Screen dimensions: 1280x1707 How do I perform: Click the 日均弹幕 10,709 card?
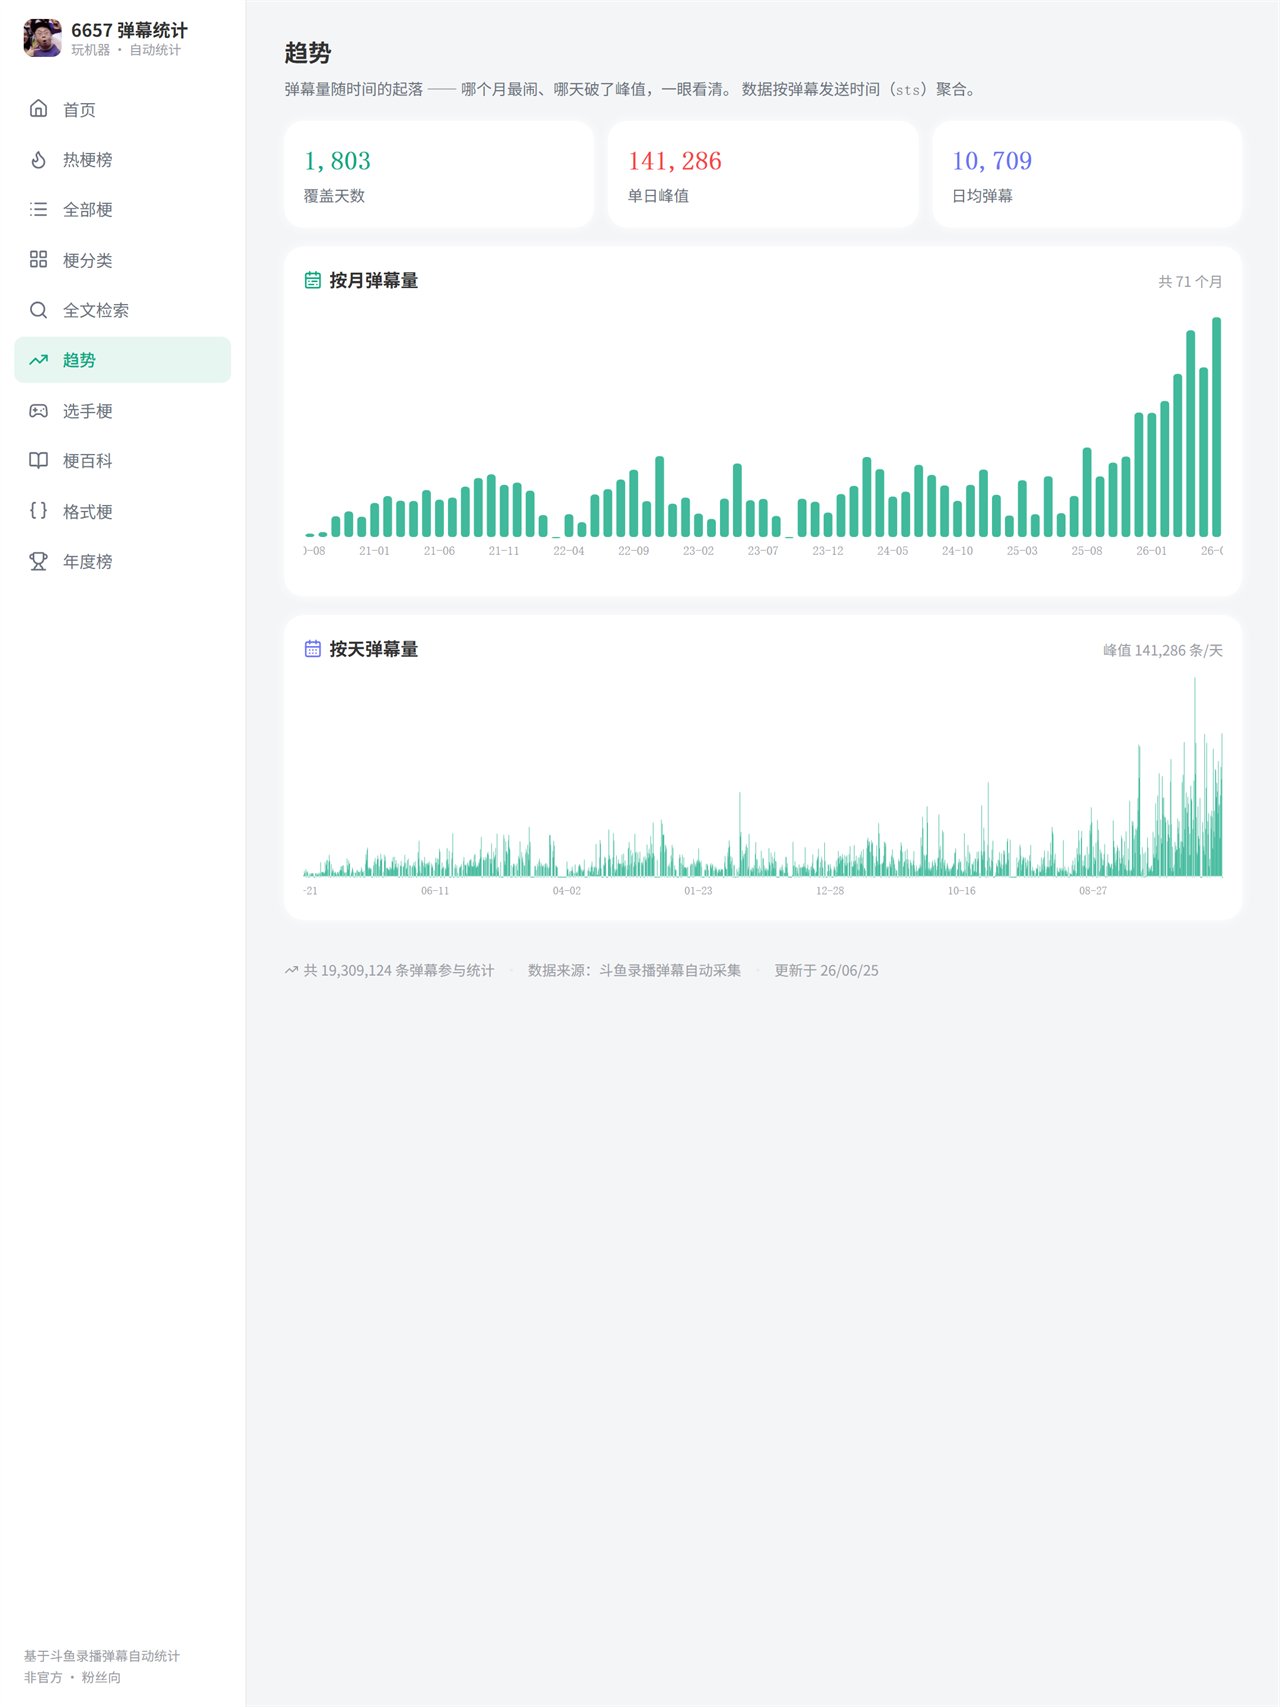pyautogui.click(x=1087, y=174)
